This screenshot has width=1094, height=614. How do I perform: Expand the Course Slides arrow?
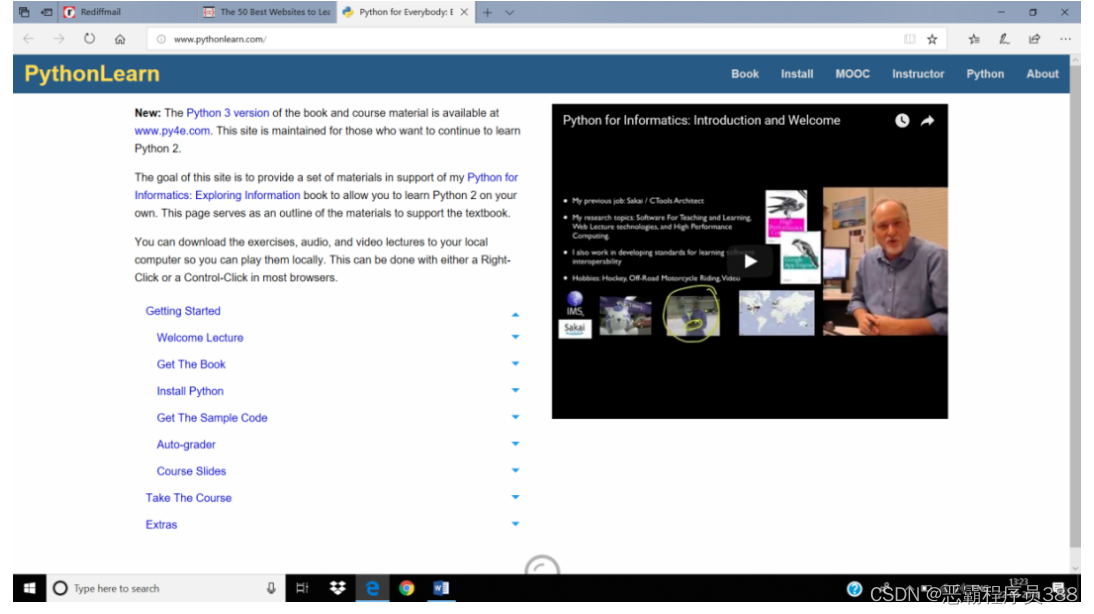515,470
